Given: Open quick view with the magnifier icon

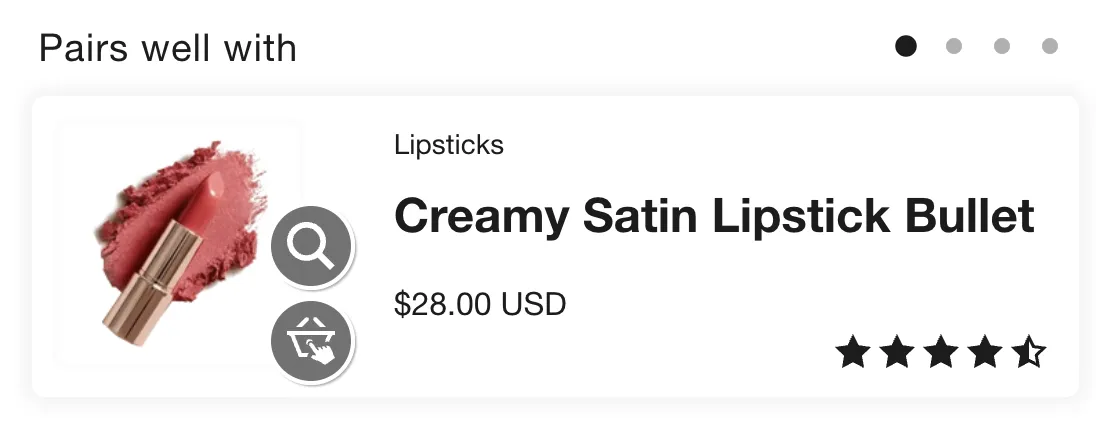Looking at the screenshot, I should click(311, 246).
